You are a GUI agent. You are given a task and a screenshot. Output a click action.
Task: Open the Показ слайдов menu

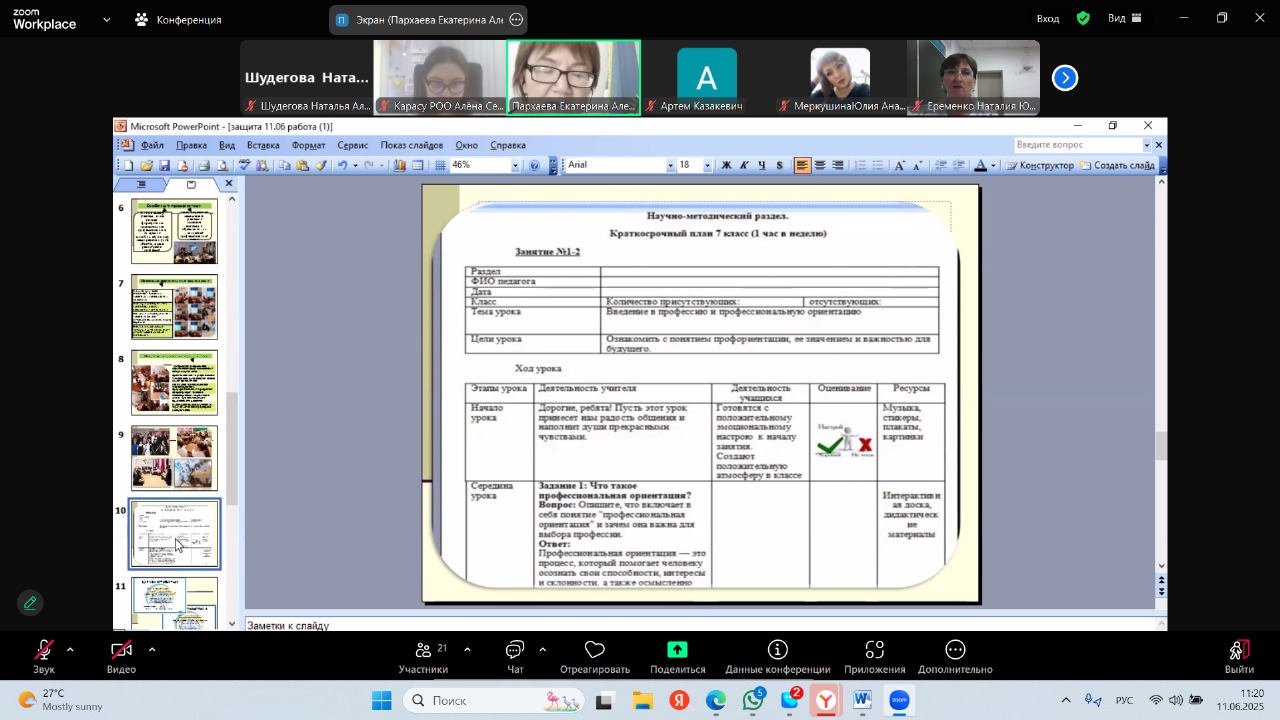pyautogui.click(x=411, y=145)
